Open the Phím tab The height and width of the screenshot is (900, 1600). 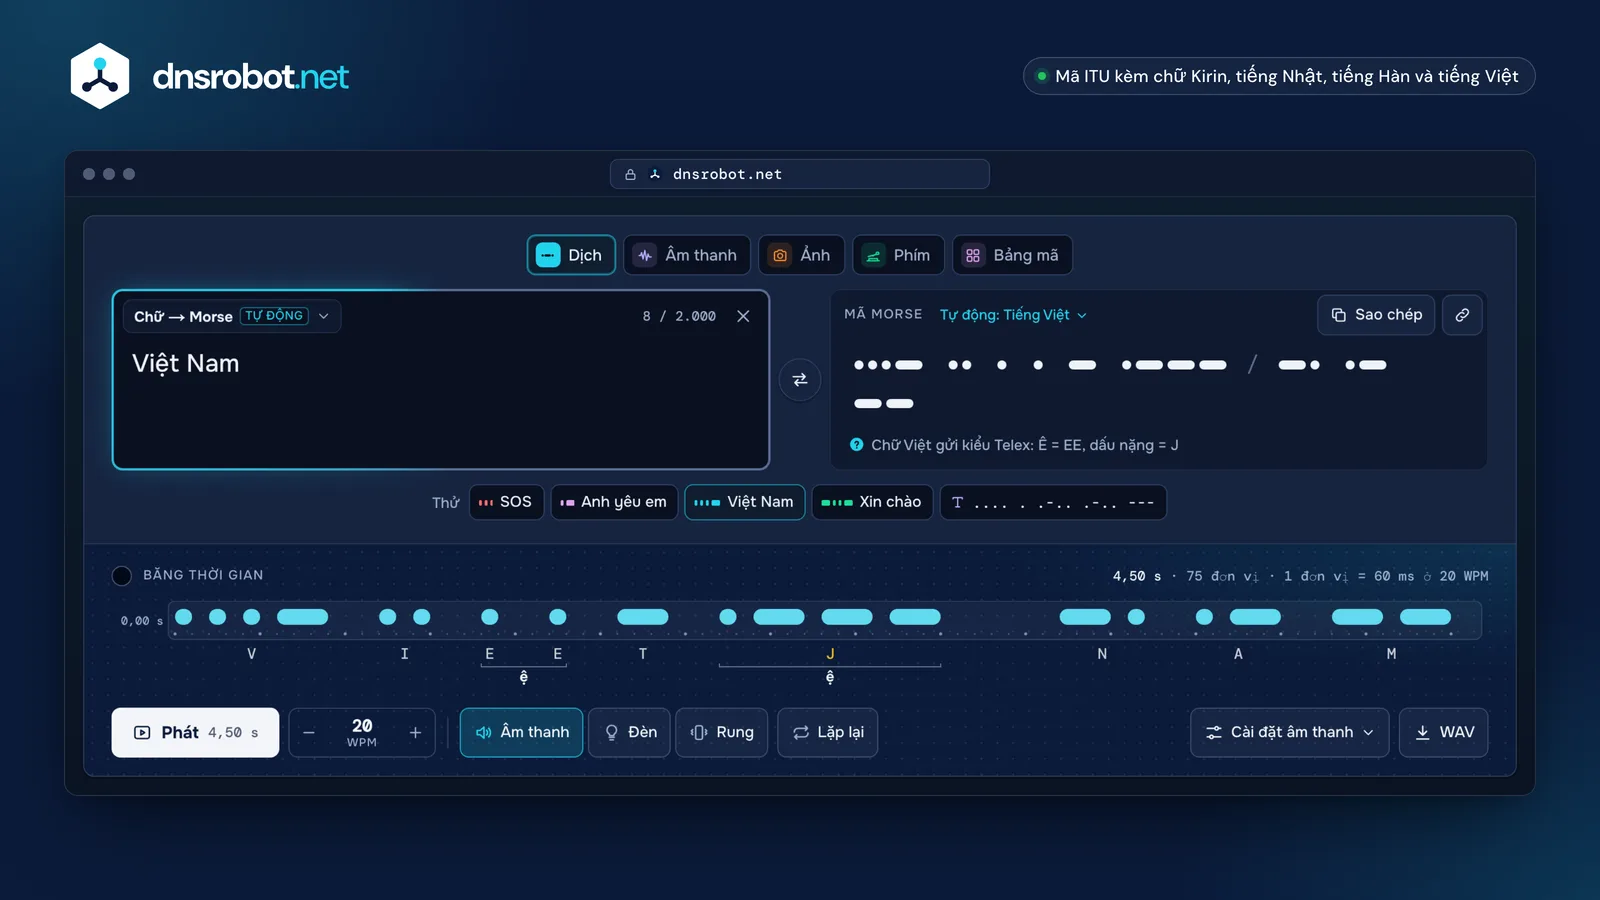tap(898, 255)
